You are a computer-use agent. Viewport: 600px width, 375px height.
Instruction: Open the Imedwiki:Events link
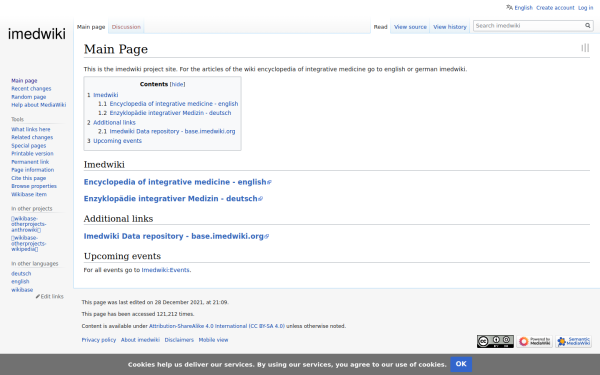(165, 270)
